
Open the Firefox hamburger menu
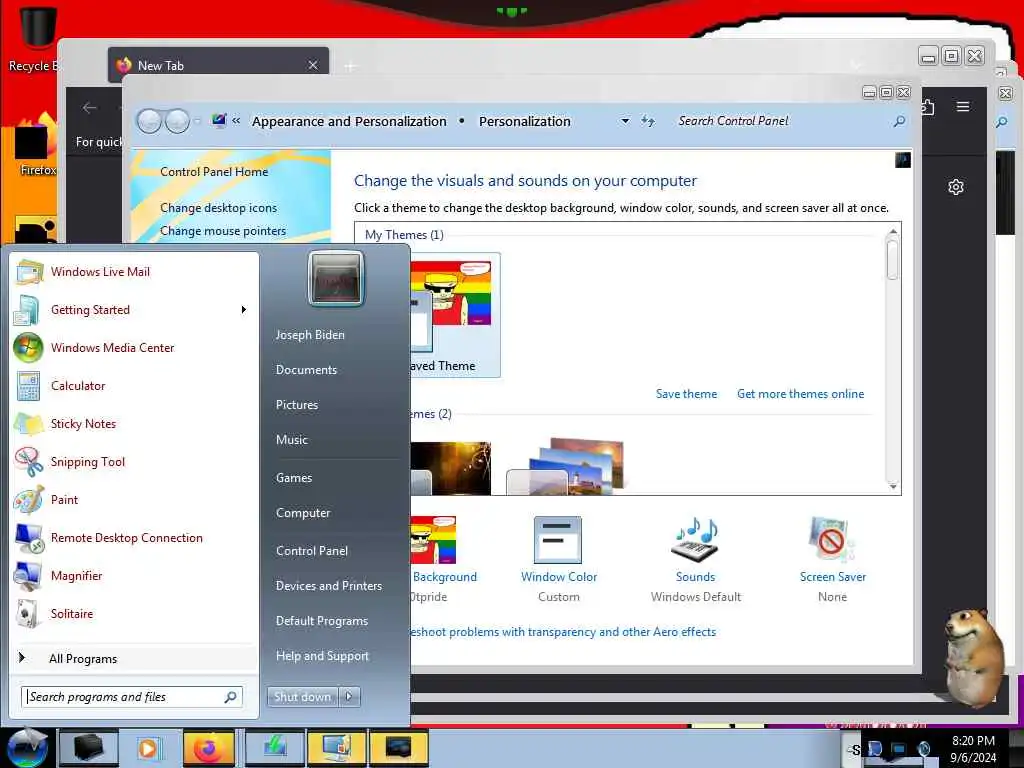[963, 106]
